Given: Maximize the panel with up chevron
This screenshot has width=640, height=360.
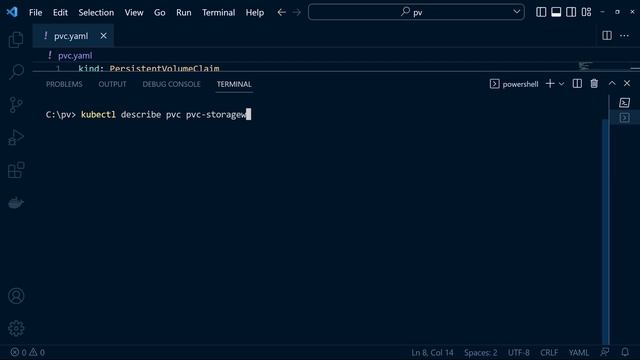Looking at the screenshot, I should point(612,83).
